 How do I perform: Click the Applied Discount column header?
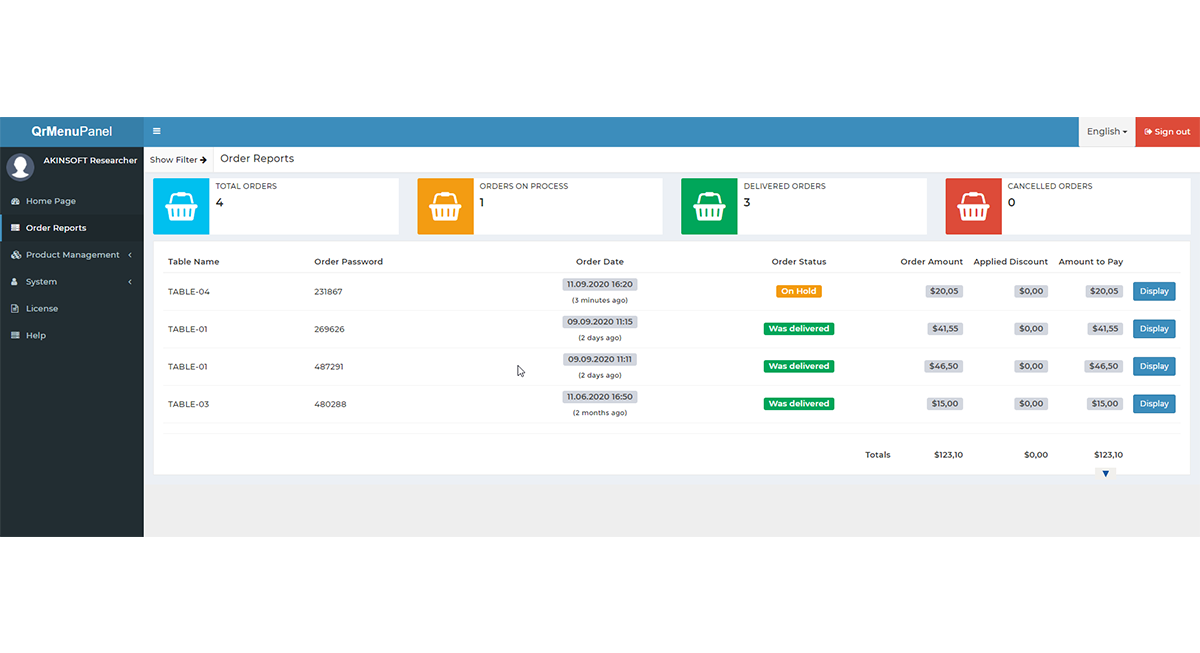pos(1011,262)
